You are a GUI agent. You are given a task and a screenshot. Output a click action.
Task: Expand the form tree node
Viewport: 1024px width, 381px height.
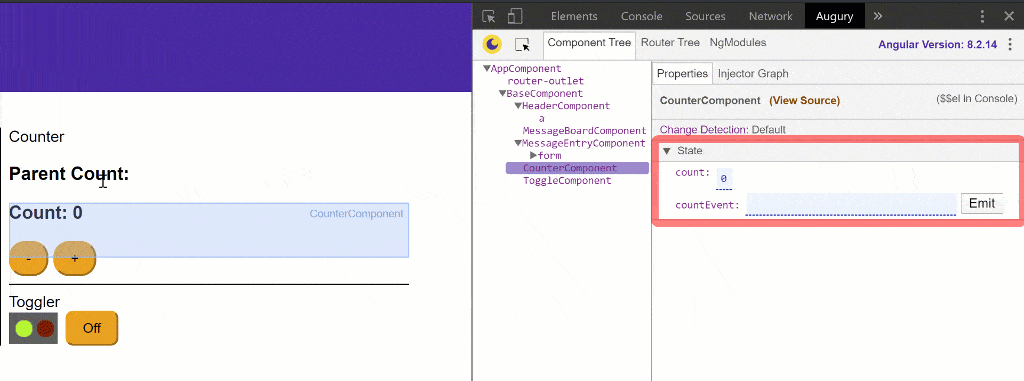[x=534, y=156]
